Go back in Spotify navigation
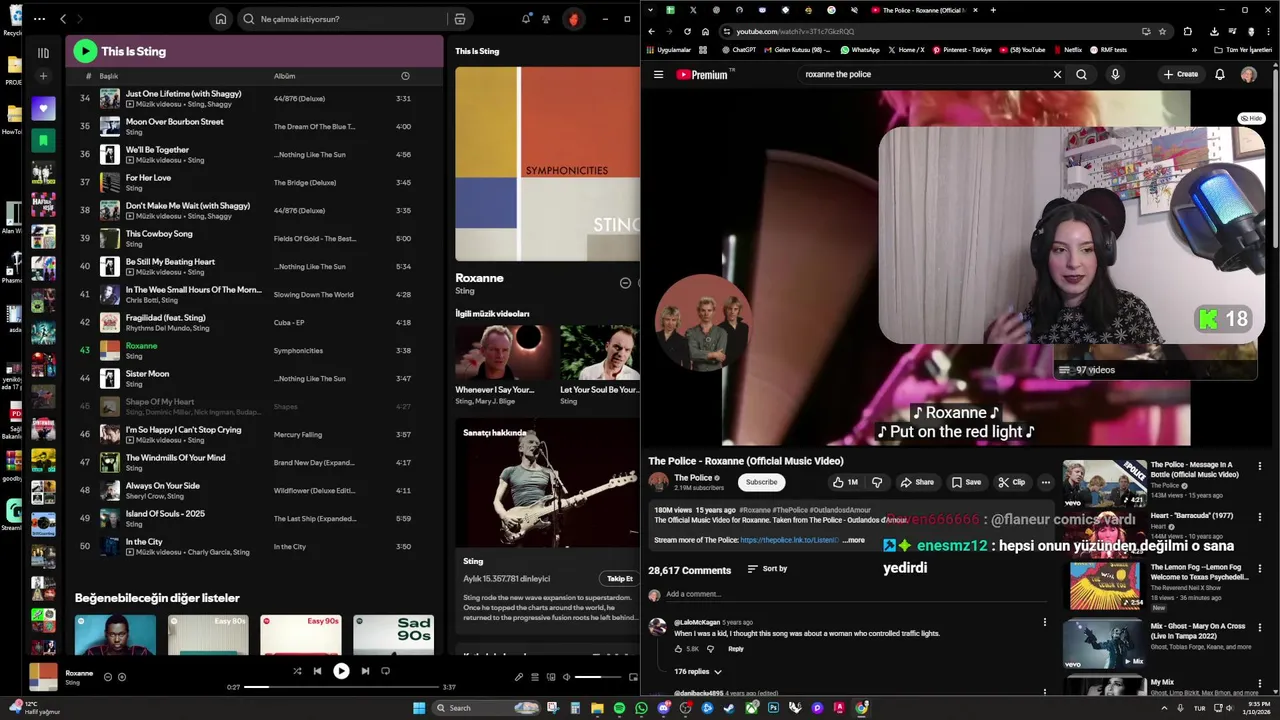This screenshot has height=720, width=1280. [x=63, y=19]
